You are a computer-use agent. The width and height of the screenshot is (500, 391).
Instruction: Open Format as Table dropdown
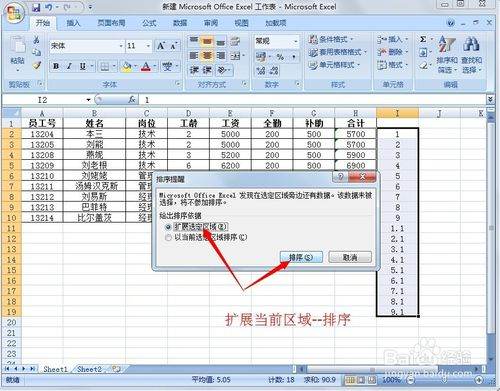(337, 52)
